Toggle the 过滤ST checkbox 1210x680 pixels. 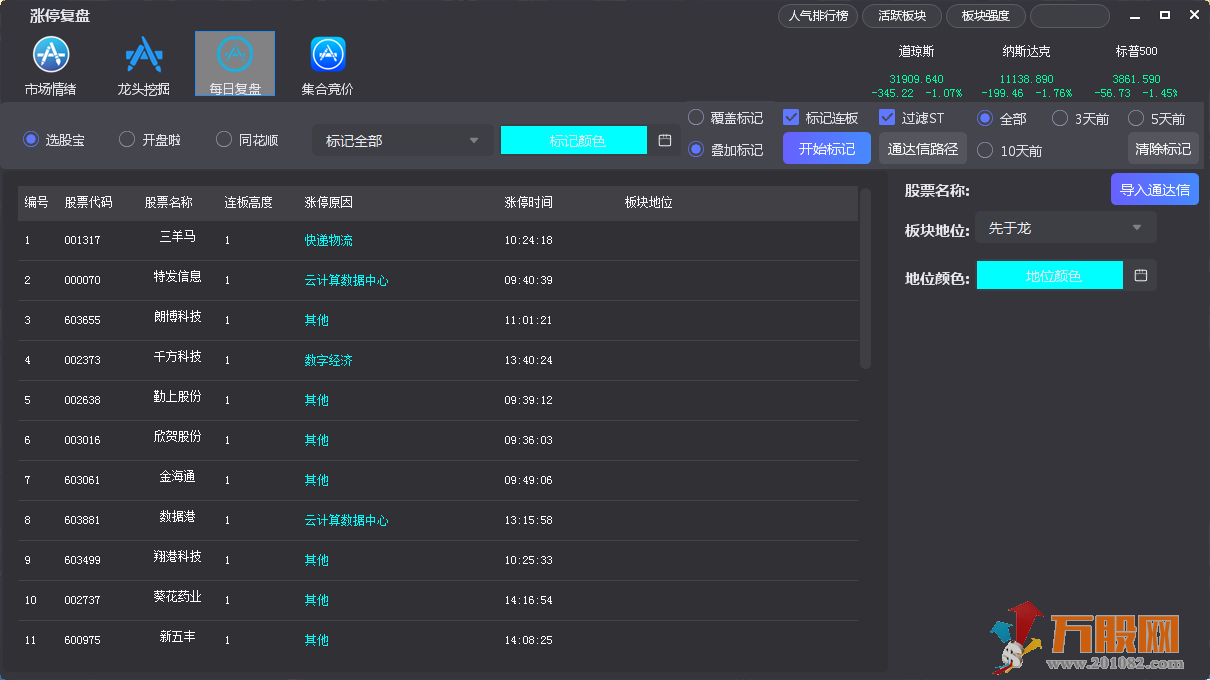click(x=911, y=118)
